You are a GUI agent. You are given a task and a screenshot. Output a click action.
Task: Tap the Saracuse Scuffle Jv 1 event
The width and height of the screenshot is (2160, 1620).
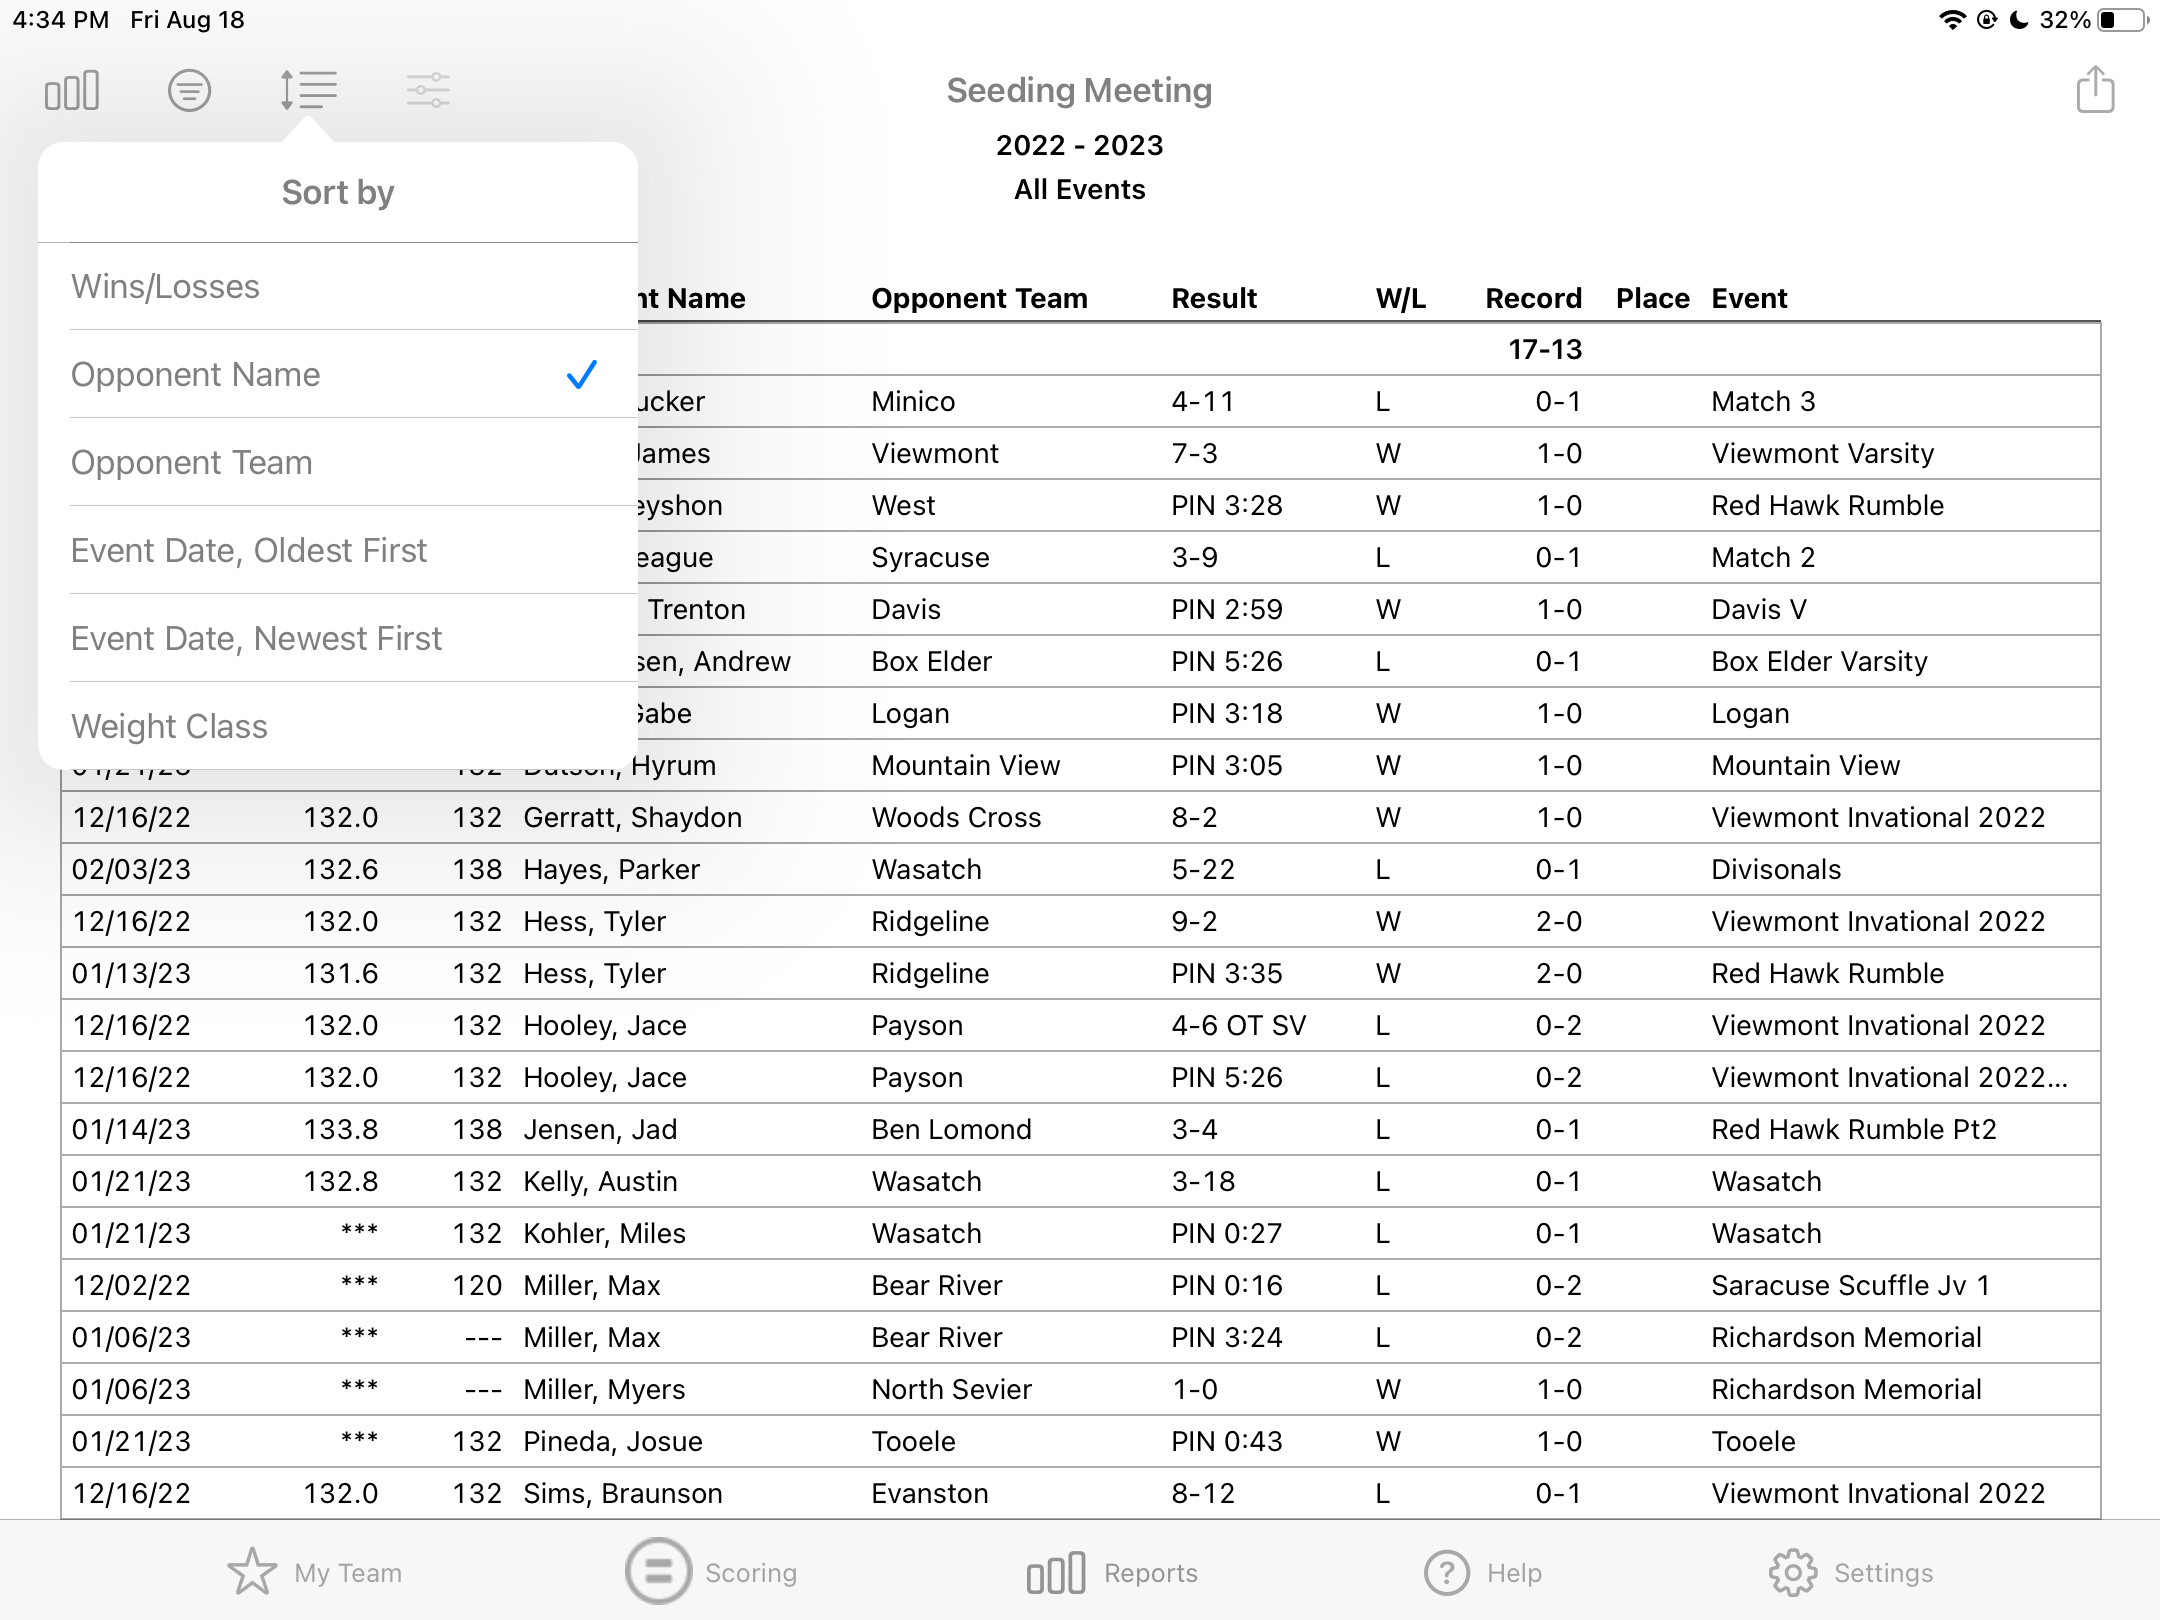pyautogui.click(x=1850, y=1286)
